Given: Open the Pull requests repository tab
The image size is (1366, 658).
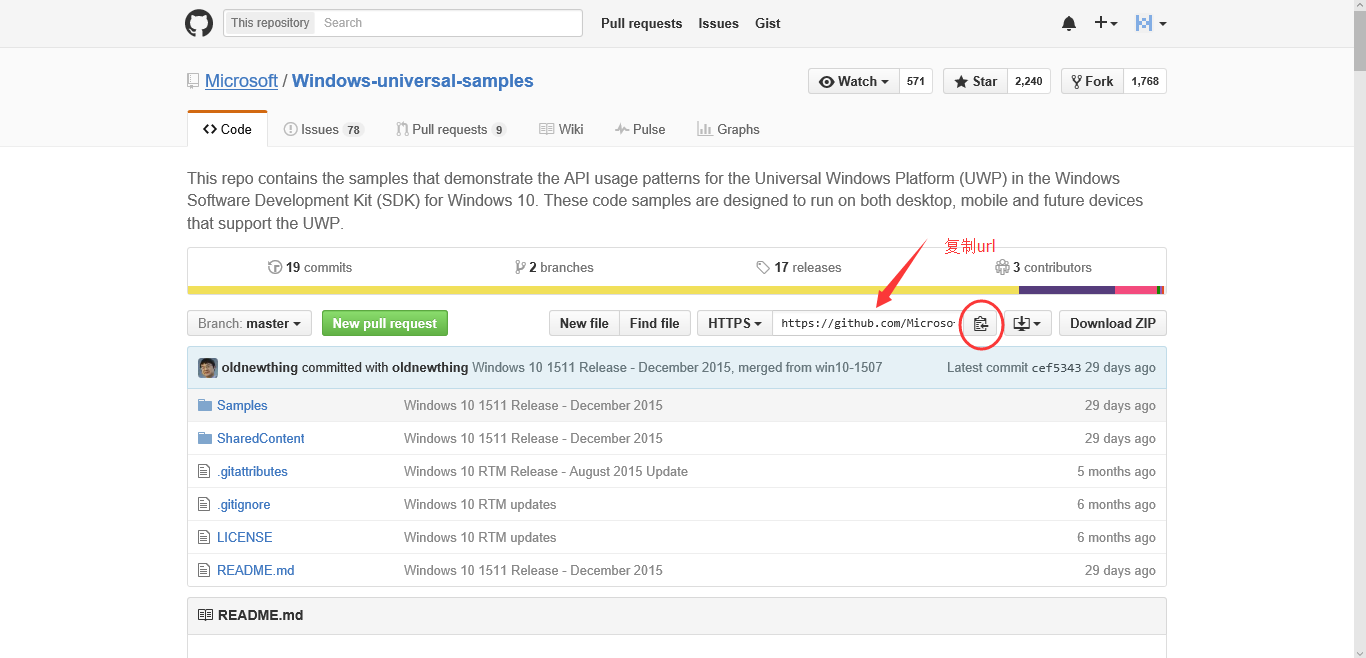Looking at the screenshot, I should [451, 129].
